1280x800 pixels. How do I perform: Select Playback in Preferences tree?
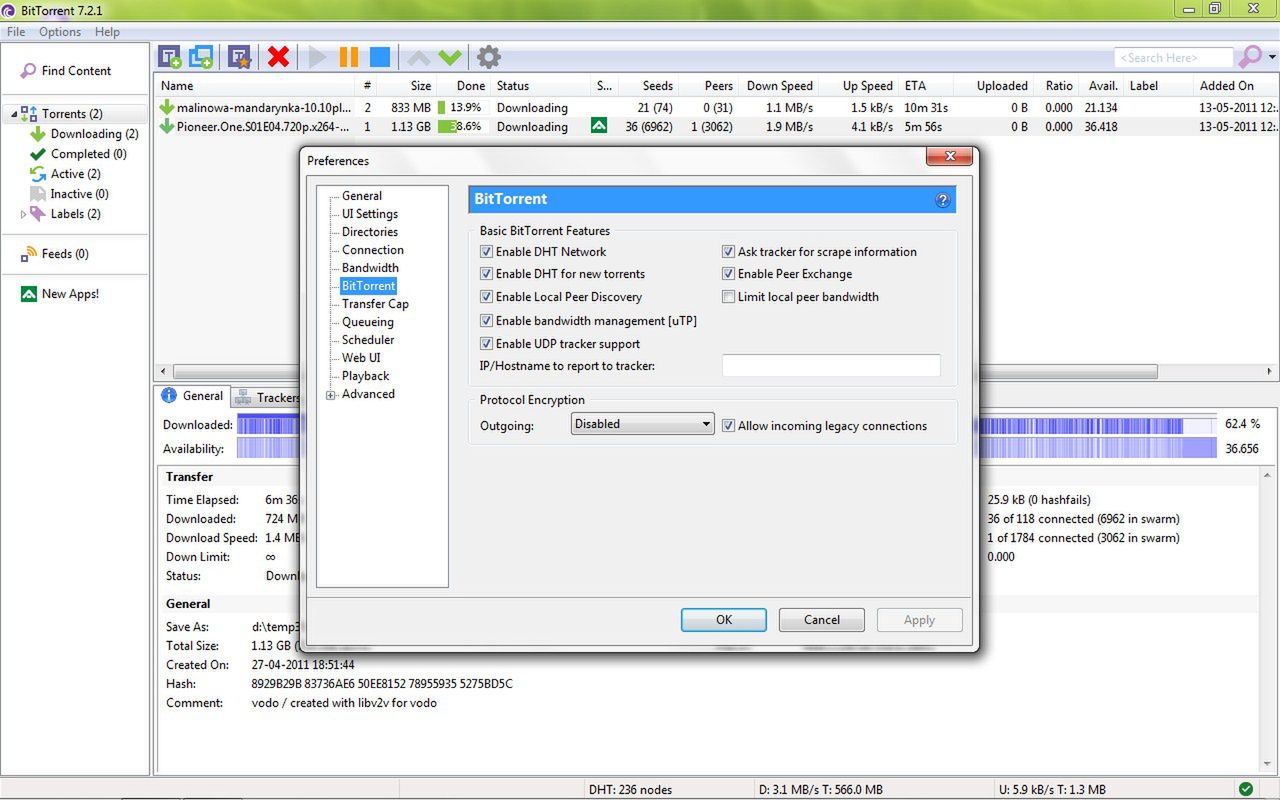pyautogui.click(x=366, y=376)
